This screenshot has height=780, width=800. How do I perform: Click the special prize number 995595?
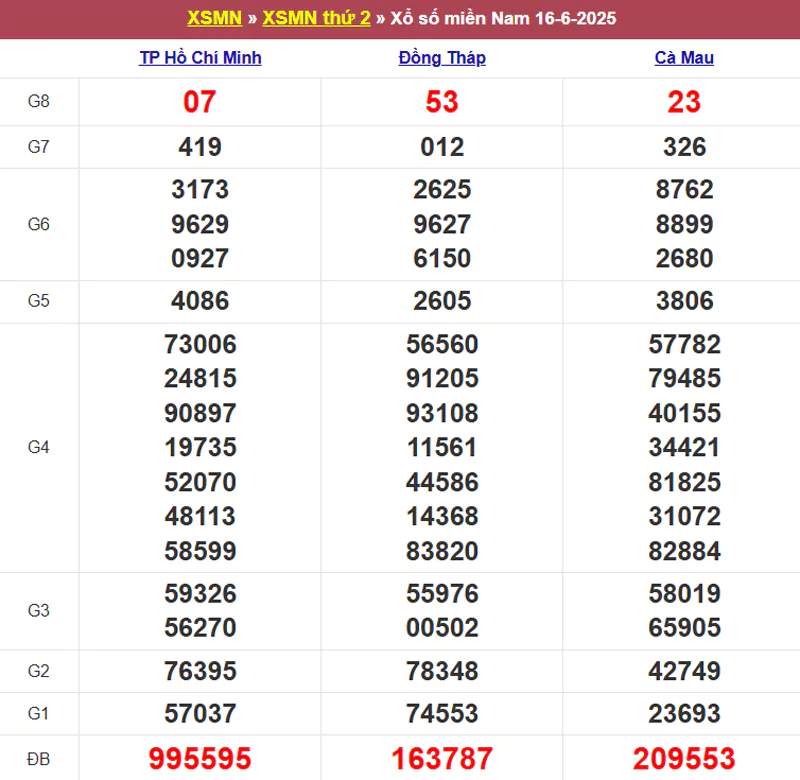200,759
